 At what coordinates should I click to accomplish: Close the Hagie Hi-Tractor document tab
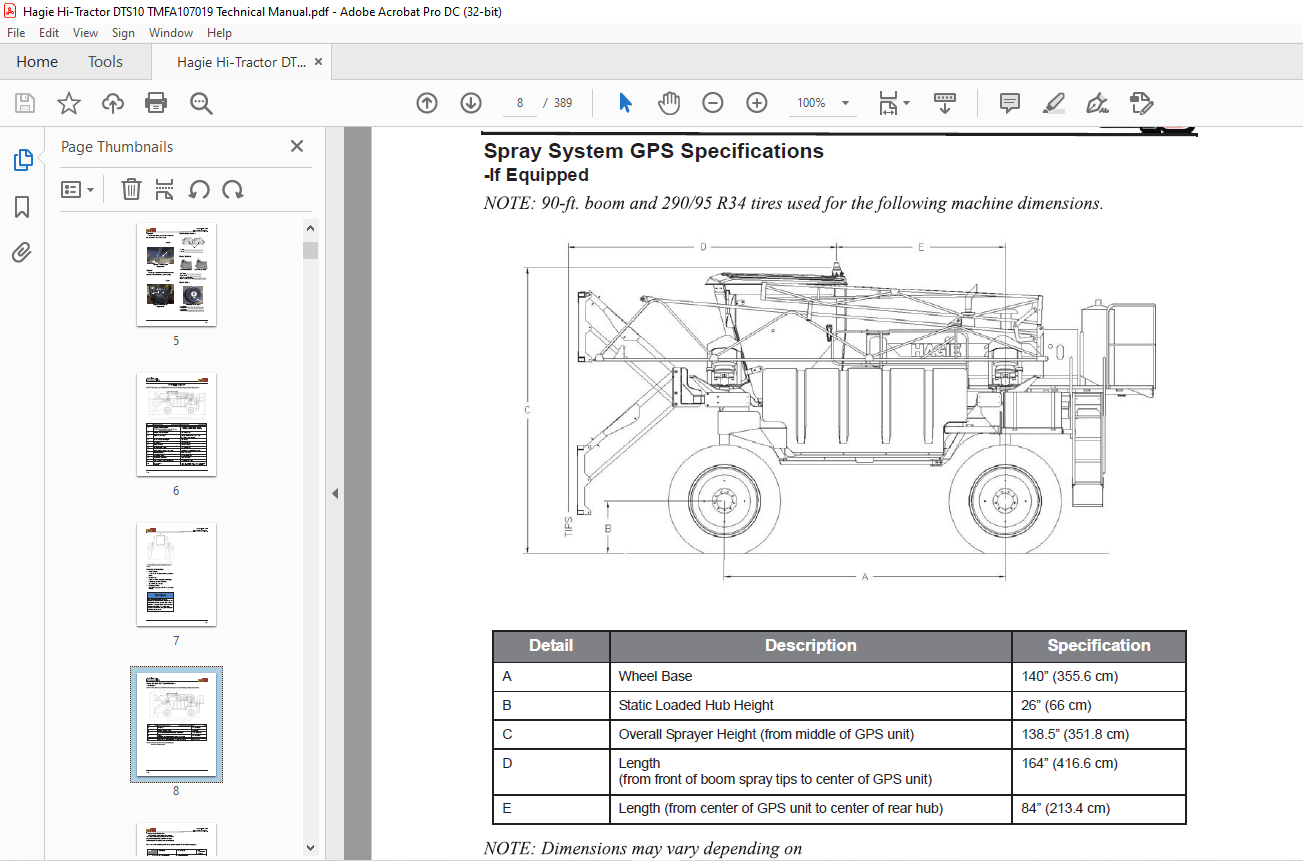(x=319, y=62)
